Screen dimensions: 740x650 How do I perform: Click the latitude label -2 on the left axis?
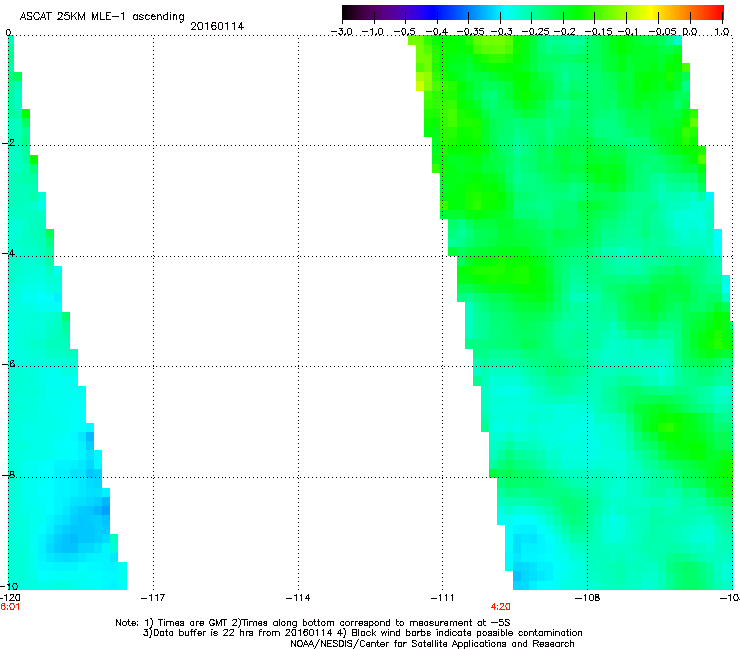pyautogui.click(x=8, y=143)
